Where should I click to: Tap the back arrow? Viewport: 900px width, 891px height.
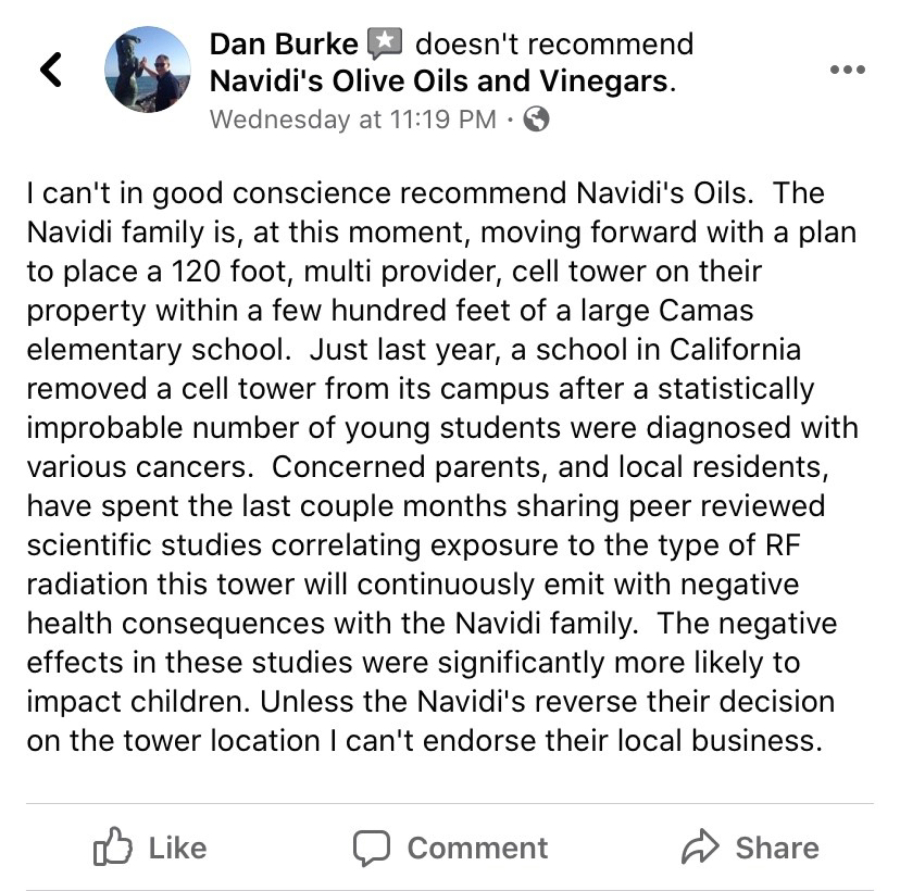[51, 69]
